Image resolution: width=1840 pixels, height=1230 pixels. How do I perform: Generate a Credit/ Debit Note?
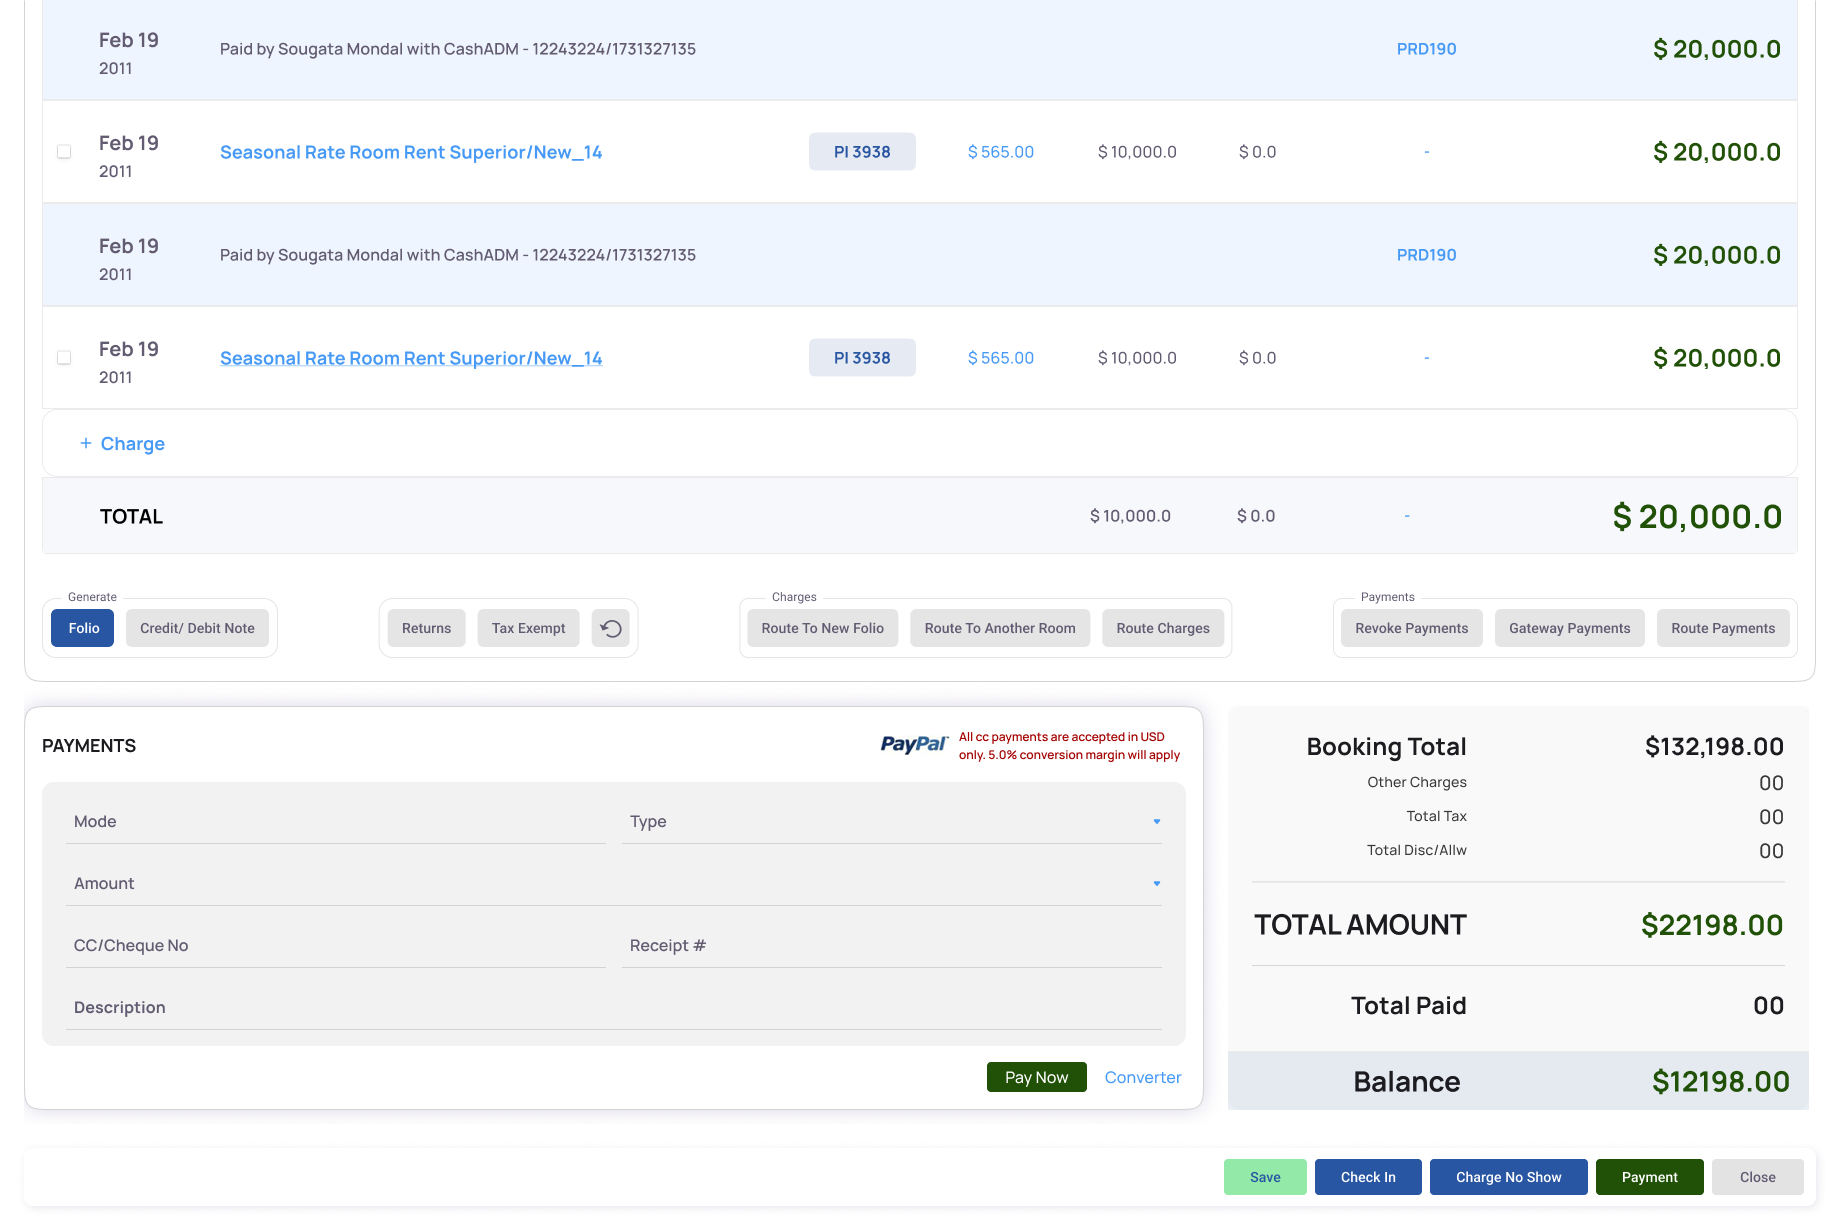point(197,628)
